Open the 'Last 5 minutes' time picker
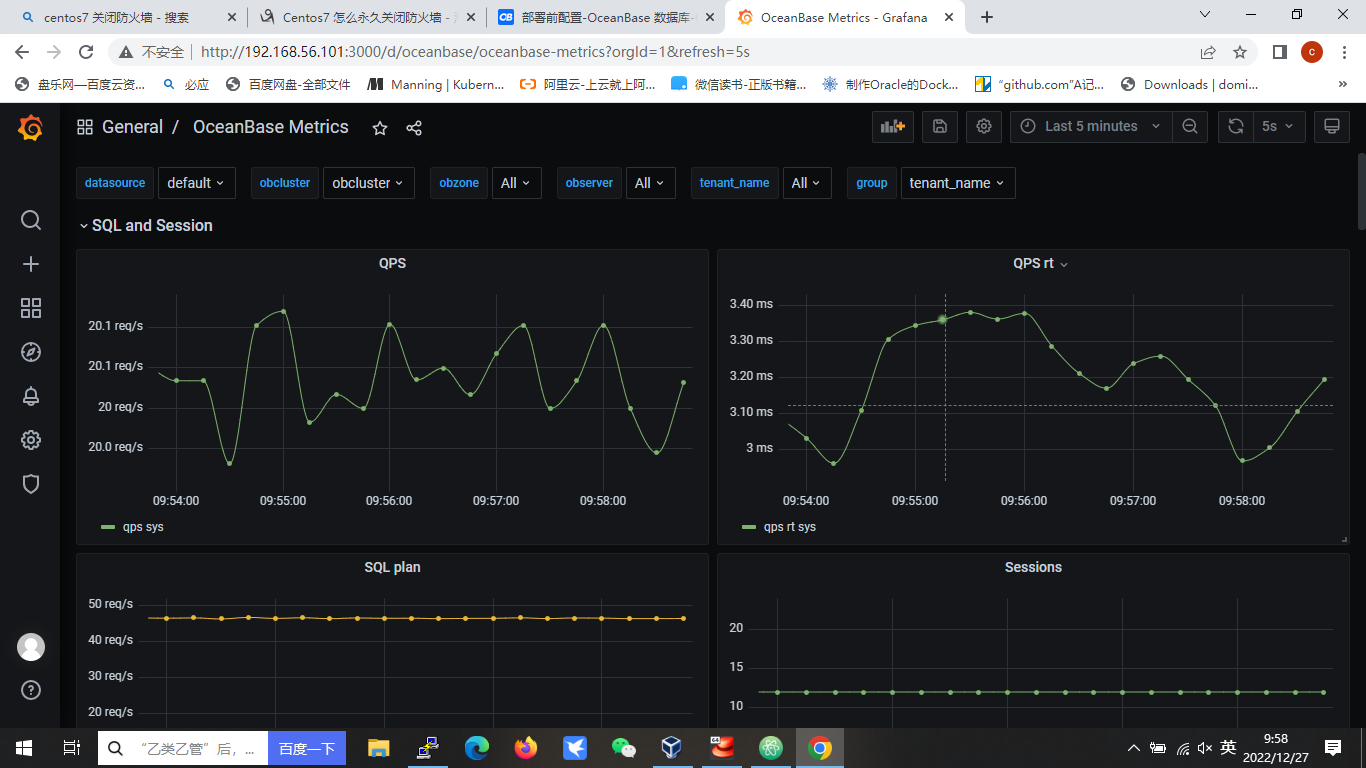The height and width of the screenshot is (768, 1366). click(1091, 127)
